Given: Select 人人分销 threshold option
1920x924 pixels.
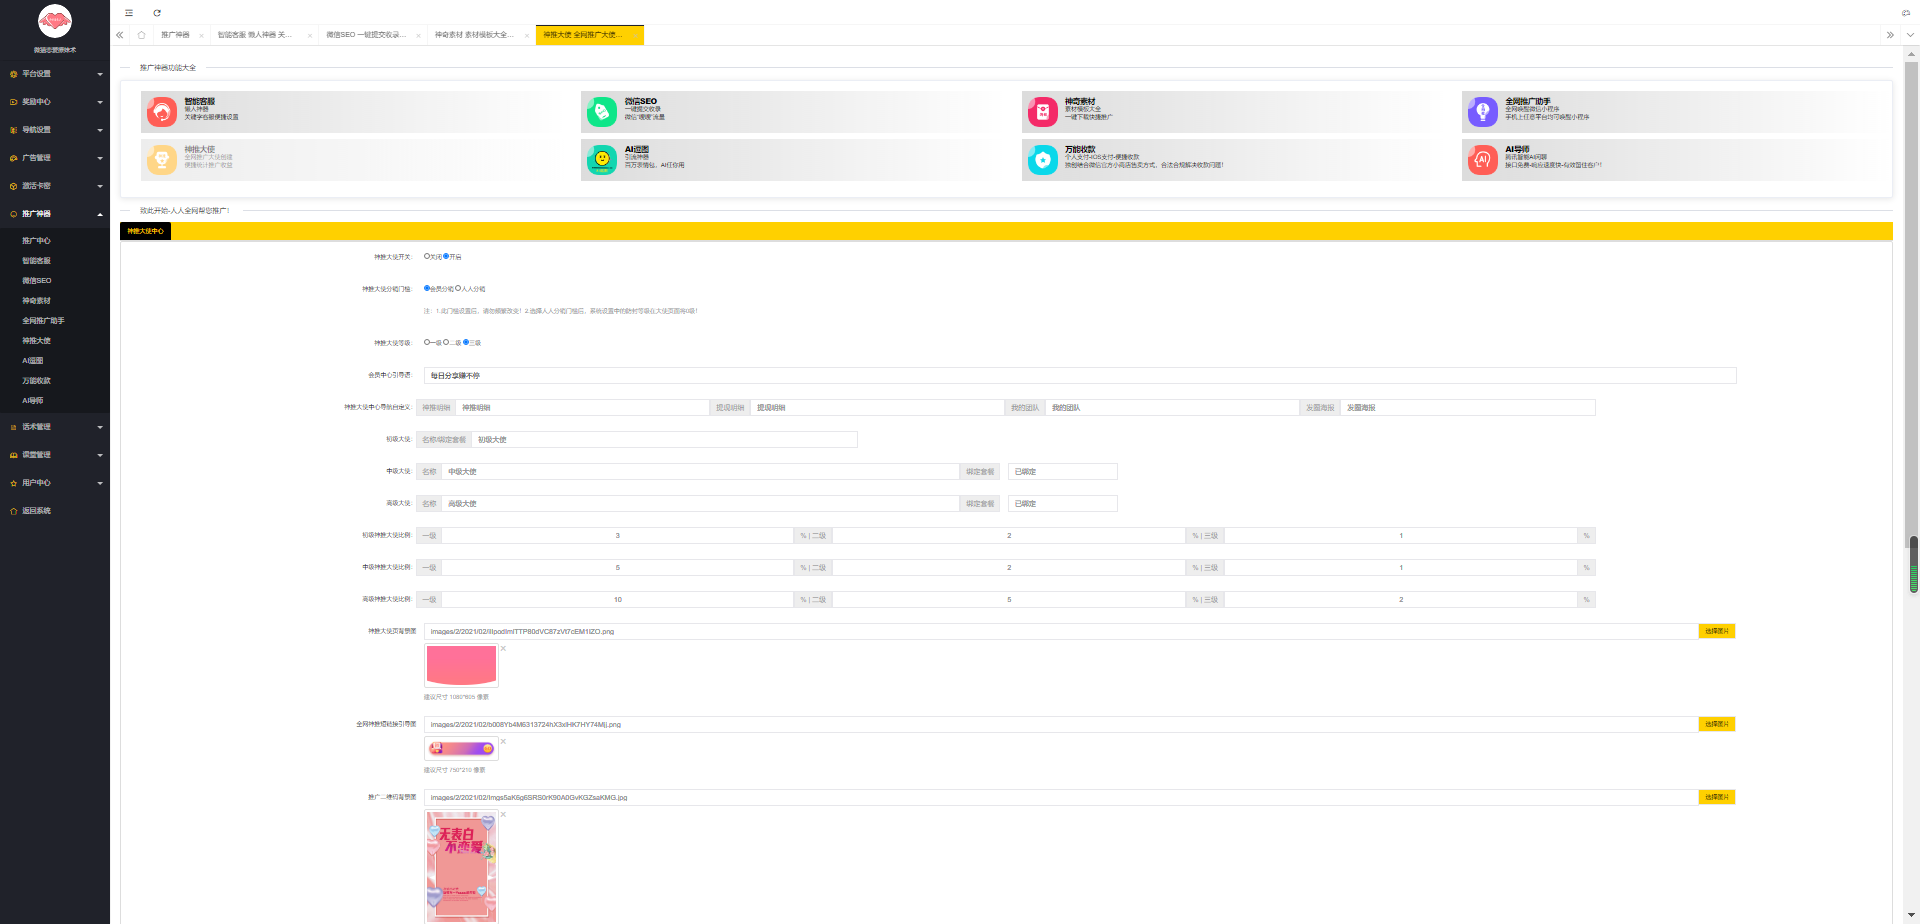Looking at the screenshot, I should tap(458, 289).
